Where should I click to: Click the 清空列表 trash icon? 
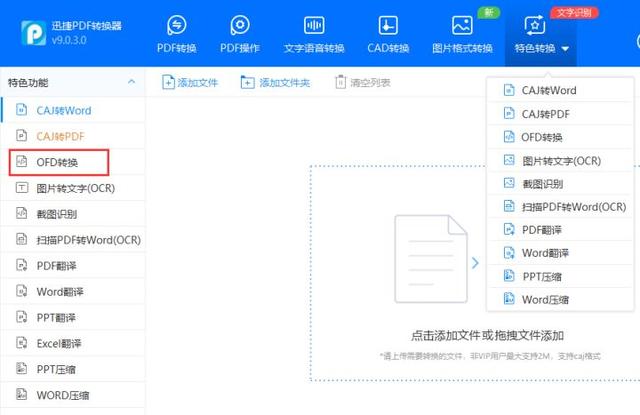point(340,82)
